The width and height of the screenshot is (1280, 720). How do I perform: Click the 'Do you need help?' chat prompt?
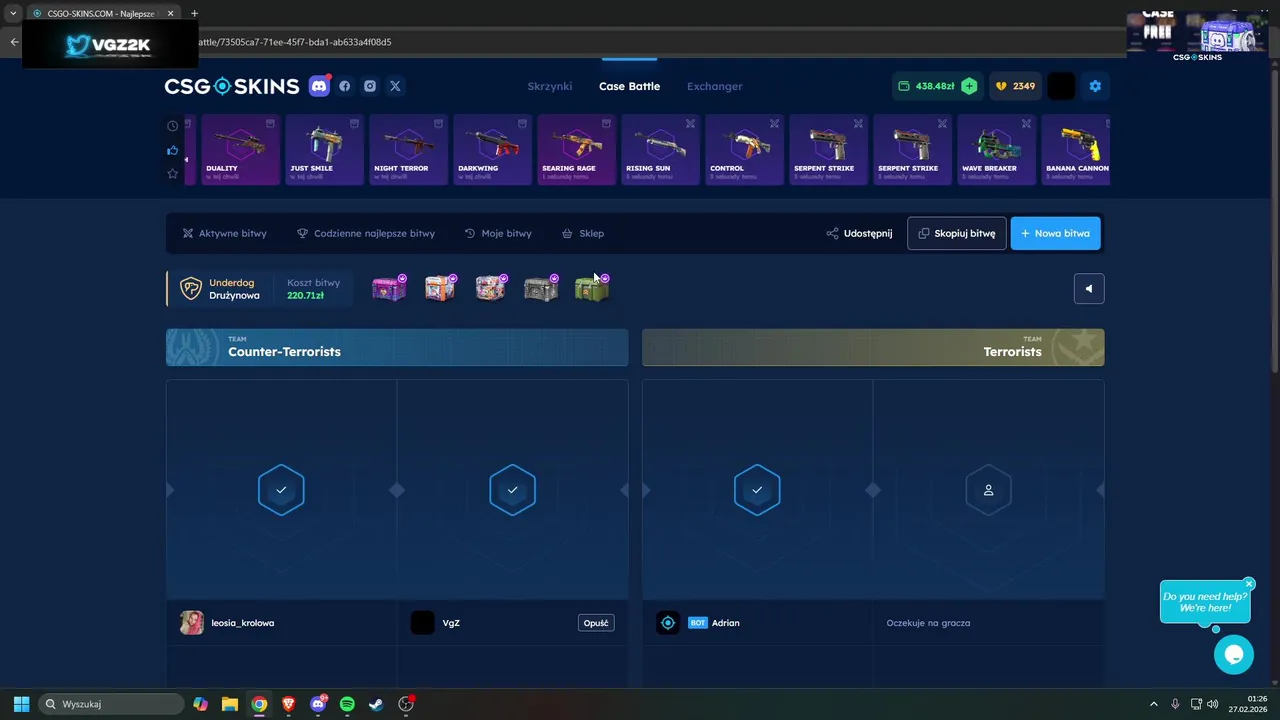click(1204, 602)
